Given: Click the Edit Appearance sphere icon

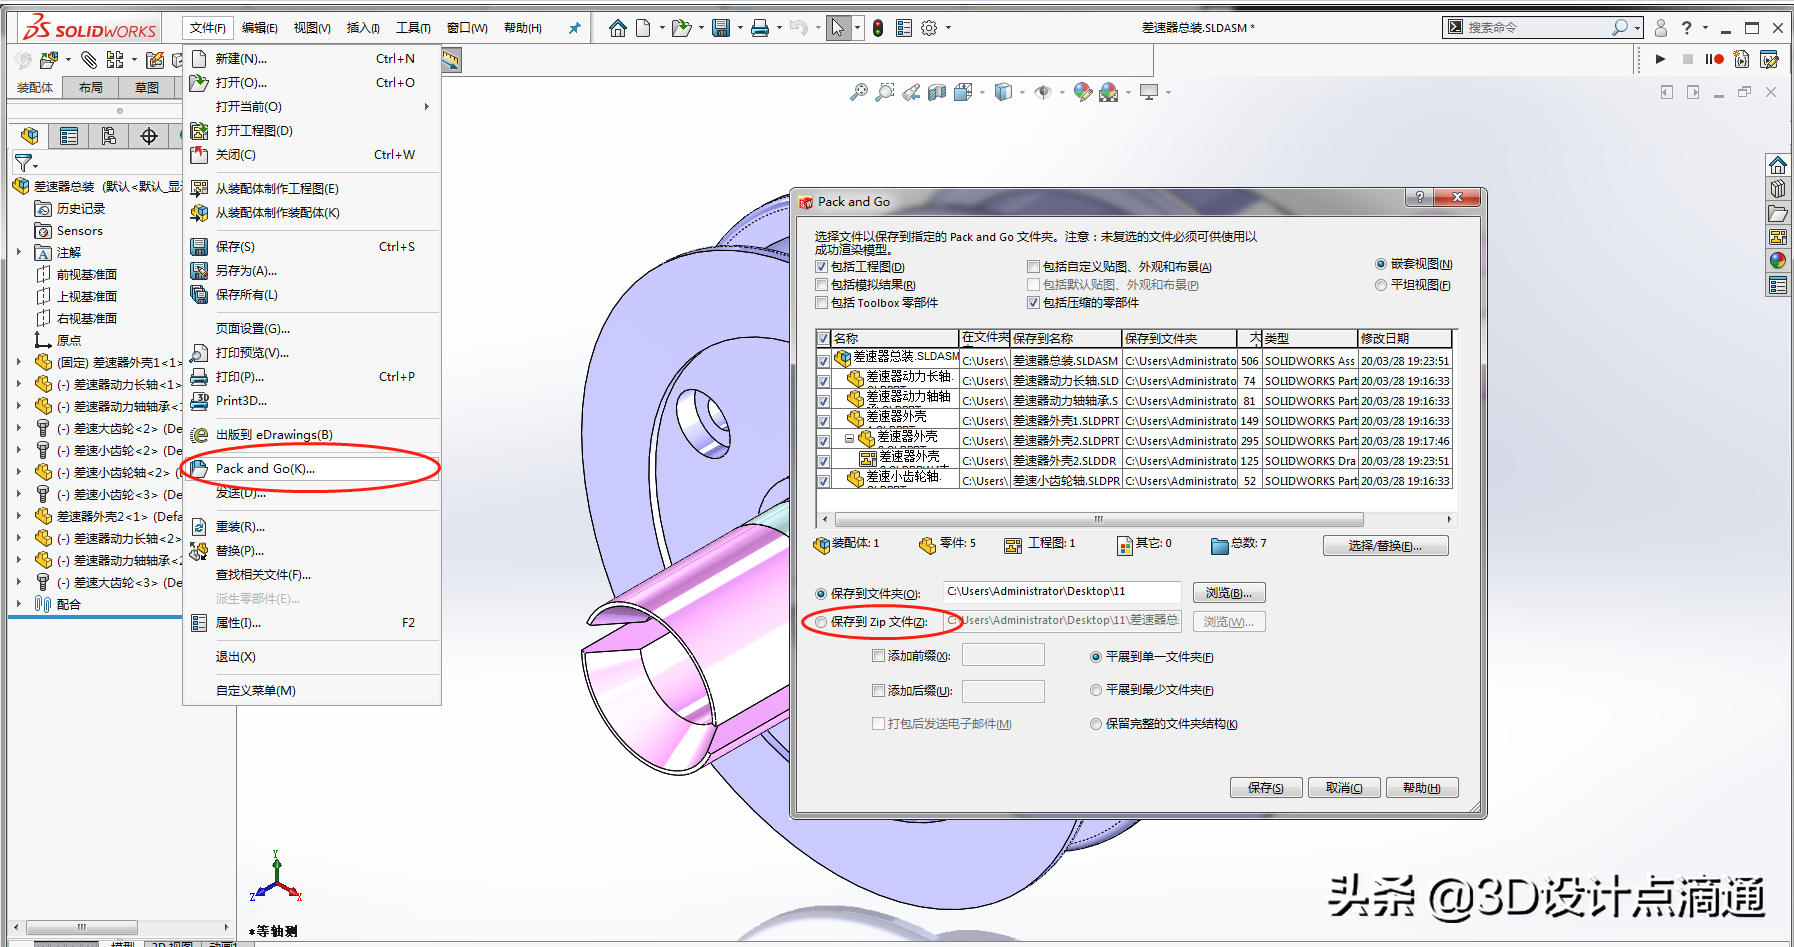Looking at the screenshot, I should click(1082, 92).
